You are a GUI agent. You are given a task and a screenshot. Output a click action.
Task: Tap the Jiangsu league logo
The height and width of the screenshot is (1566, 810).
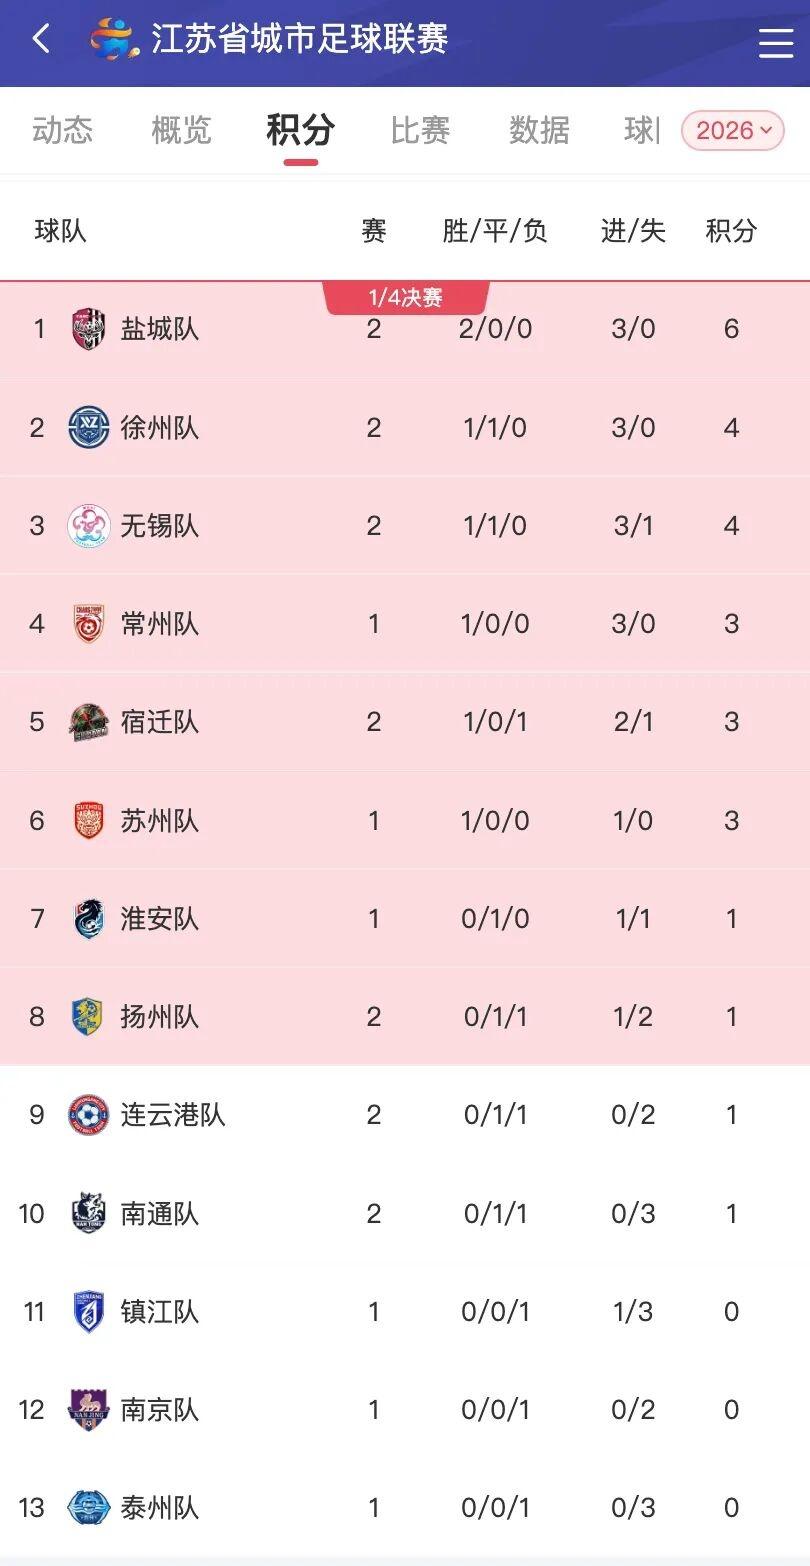(x=114, y=40)
